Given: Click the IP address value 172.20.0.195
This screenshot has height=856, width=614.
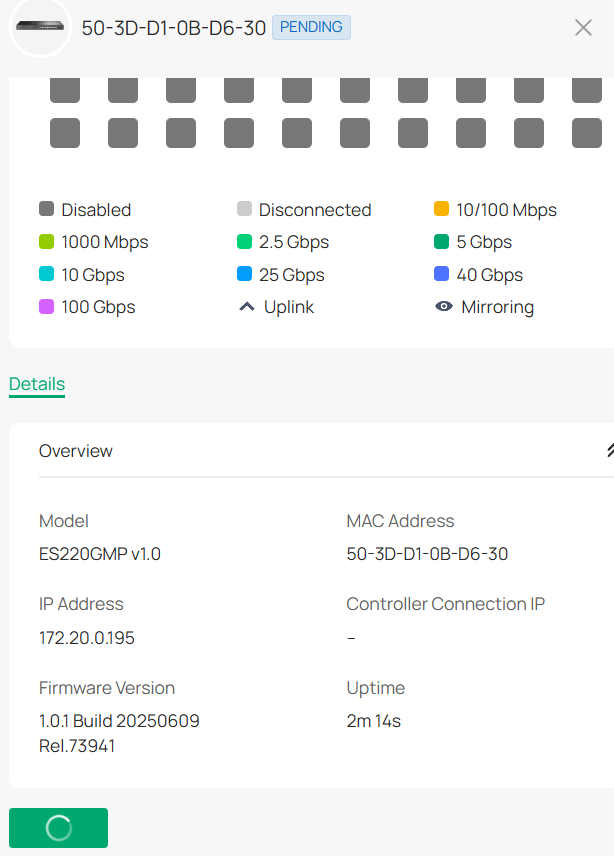Looking at the screenshot, I should [87, 637].
